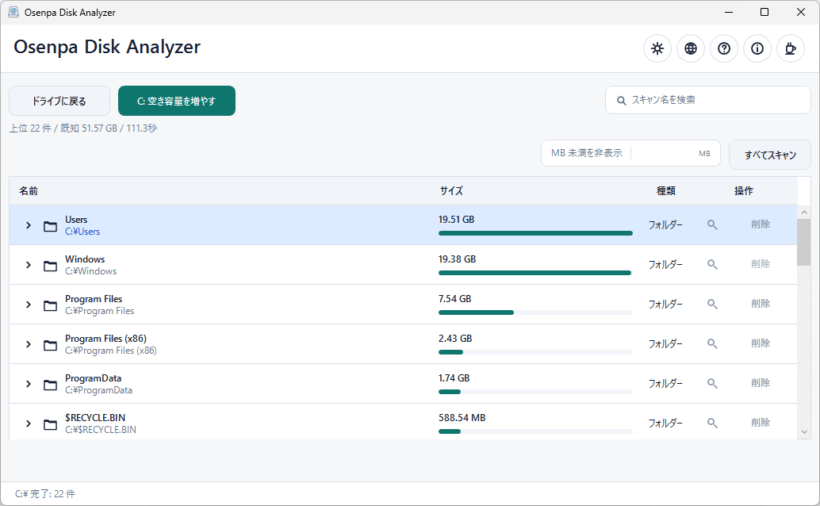
Task: Expand the Program Files folder chevron
Action: 28,305
